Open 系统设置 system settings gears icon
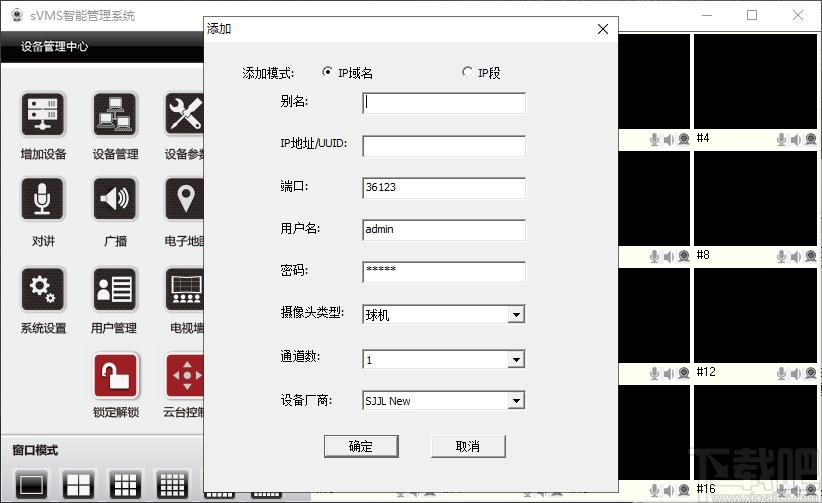Image resolution: width=822 pixels, height=503 pixels. [x=43, y=289]
